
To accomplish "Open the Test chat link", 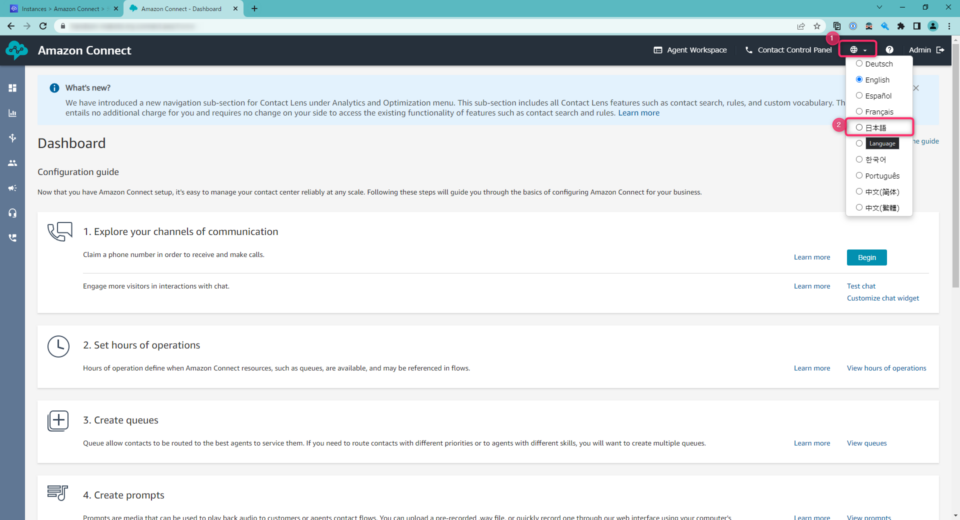I will pyautogui.click(x=861, y=286).
